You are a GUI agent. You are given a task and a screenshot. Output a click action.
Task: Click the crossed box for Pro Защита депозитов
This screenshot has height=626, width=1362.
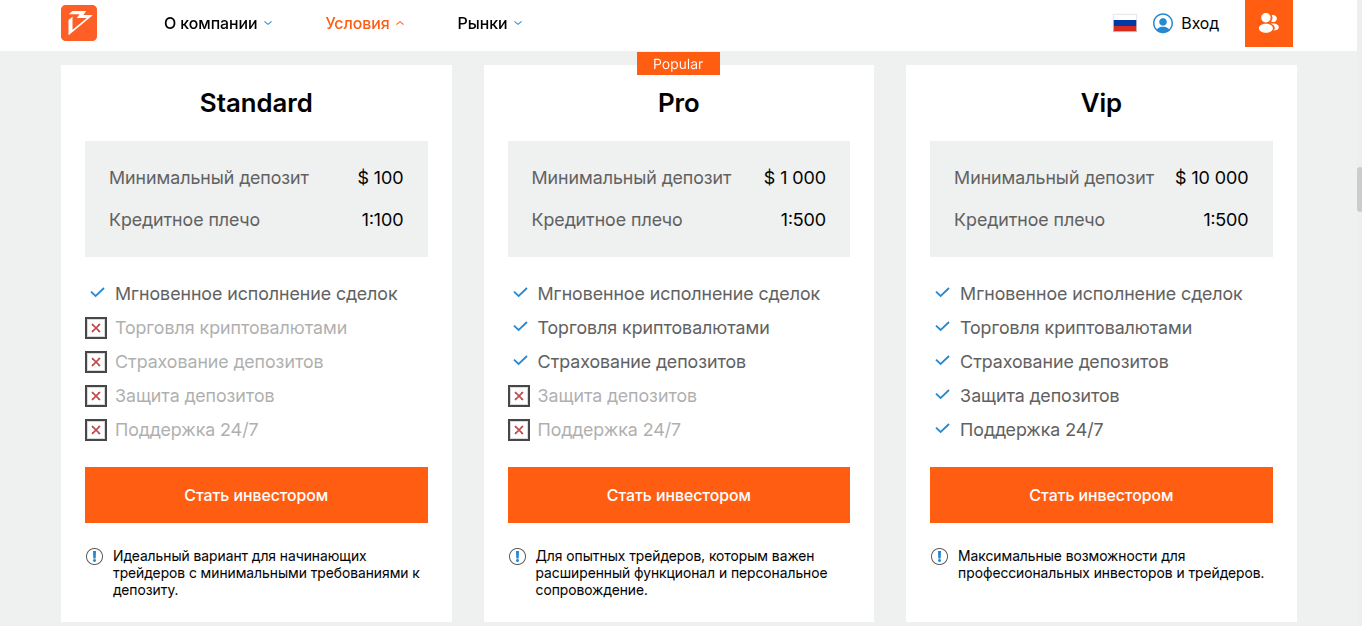(519, 396)
